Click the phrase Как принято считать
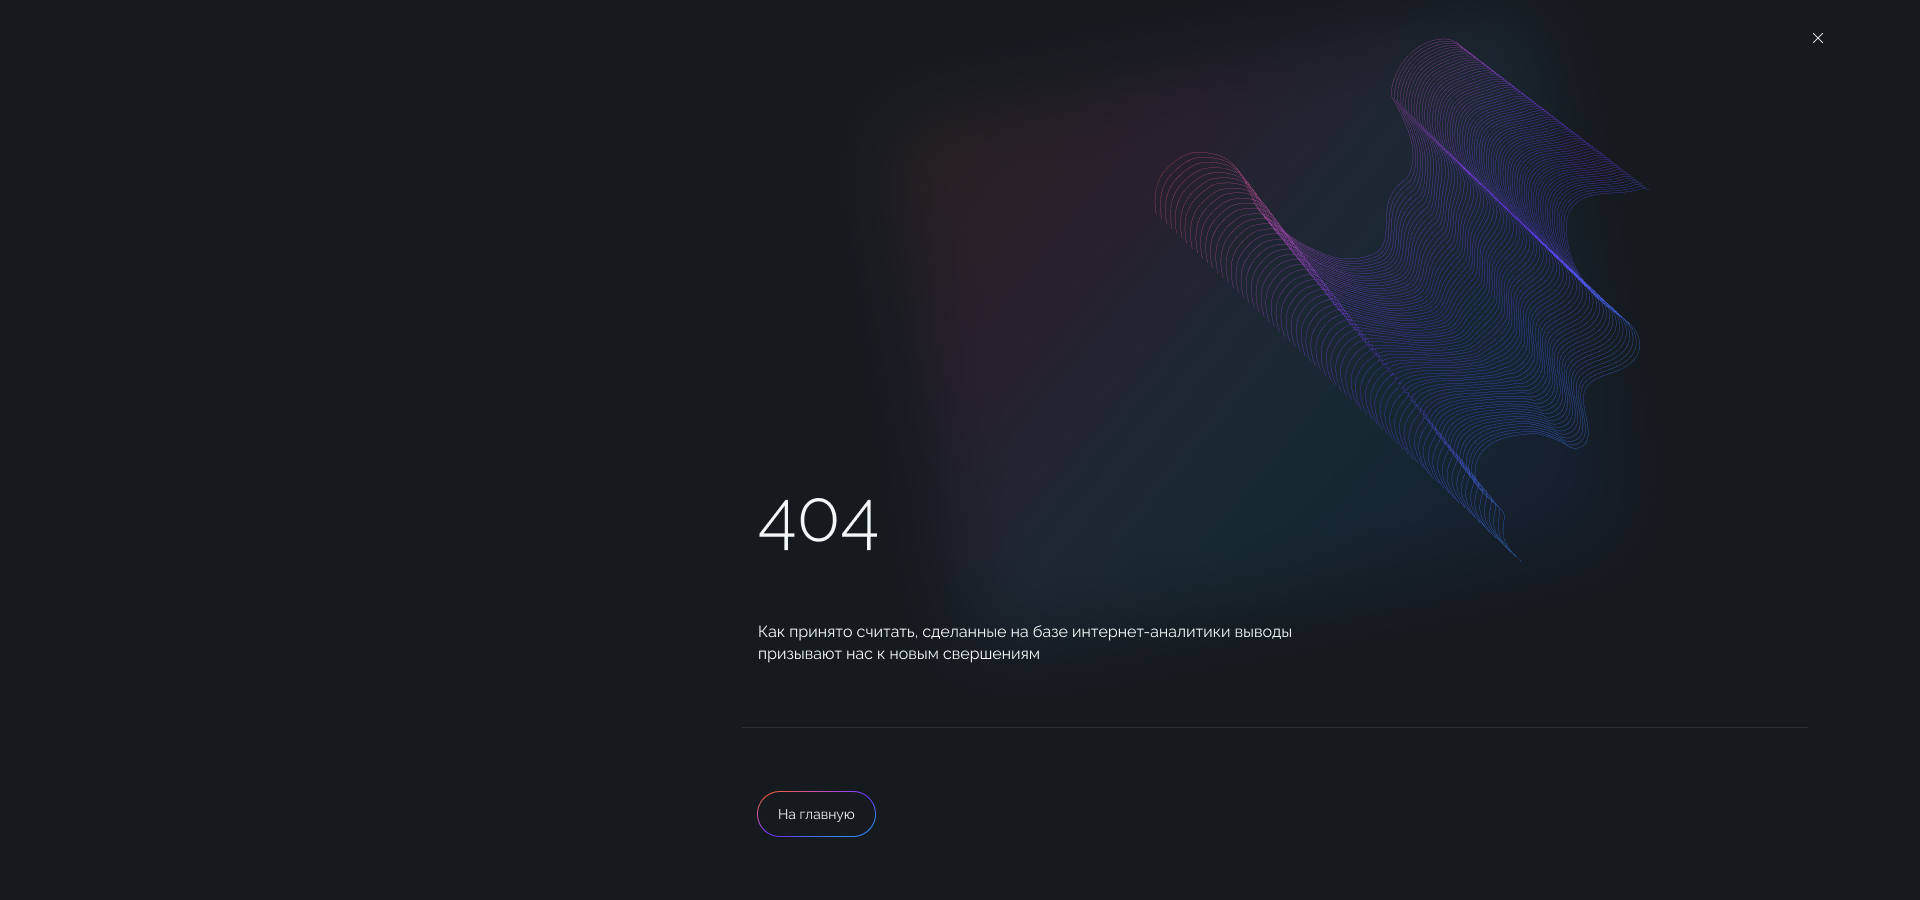The height and width of the screenshot is (900, 1920). [836, 632]
